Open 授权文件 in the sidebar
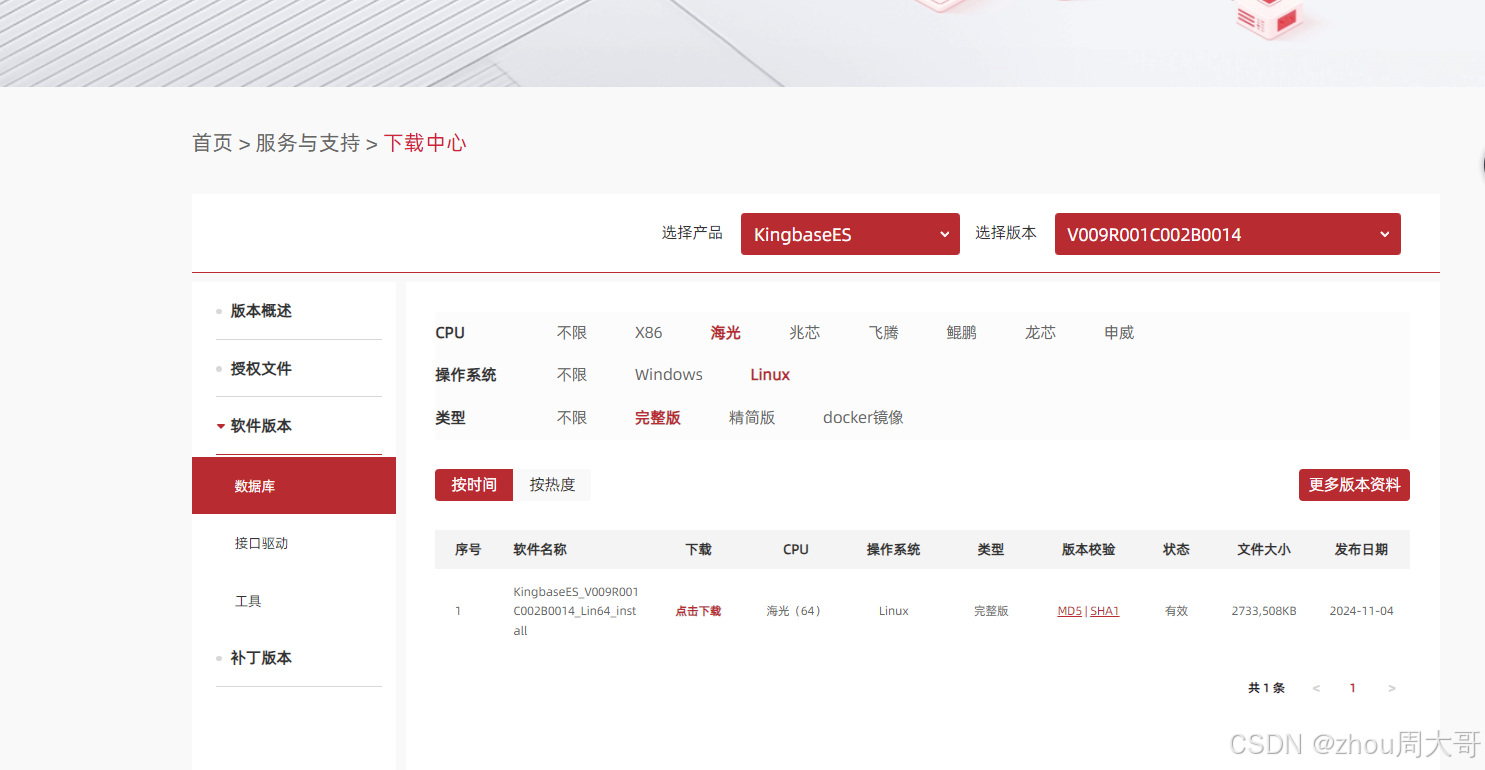 click(261, 369)
